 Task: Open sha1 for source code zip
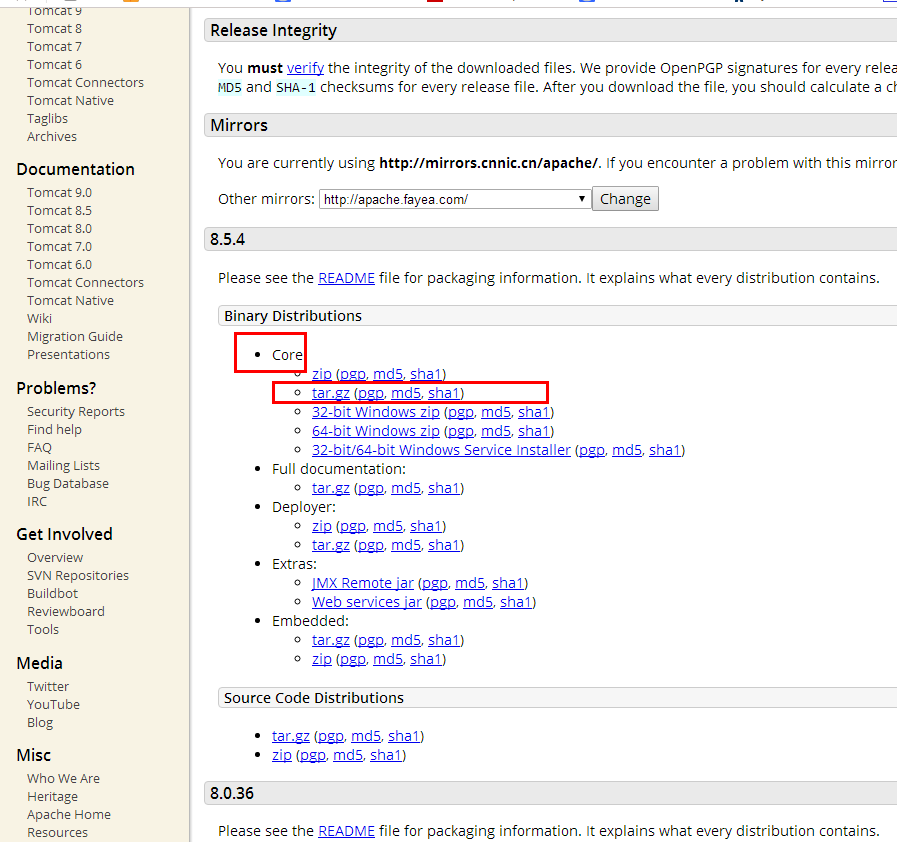coord(386,755)
